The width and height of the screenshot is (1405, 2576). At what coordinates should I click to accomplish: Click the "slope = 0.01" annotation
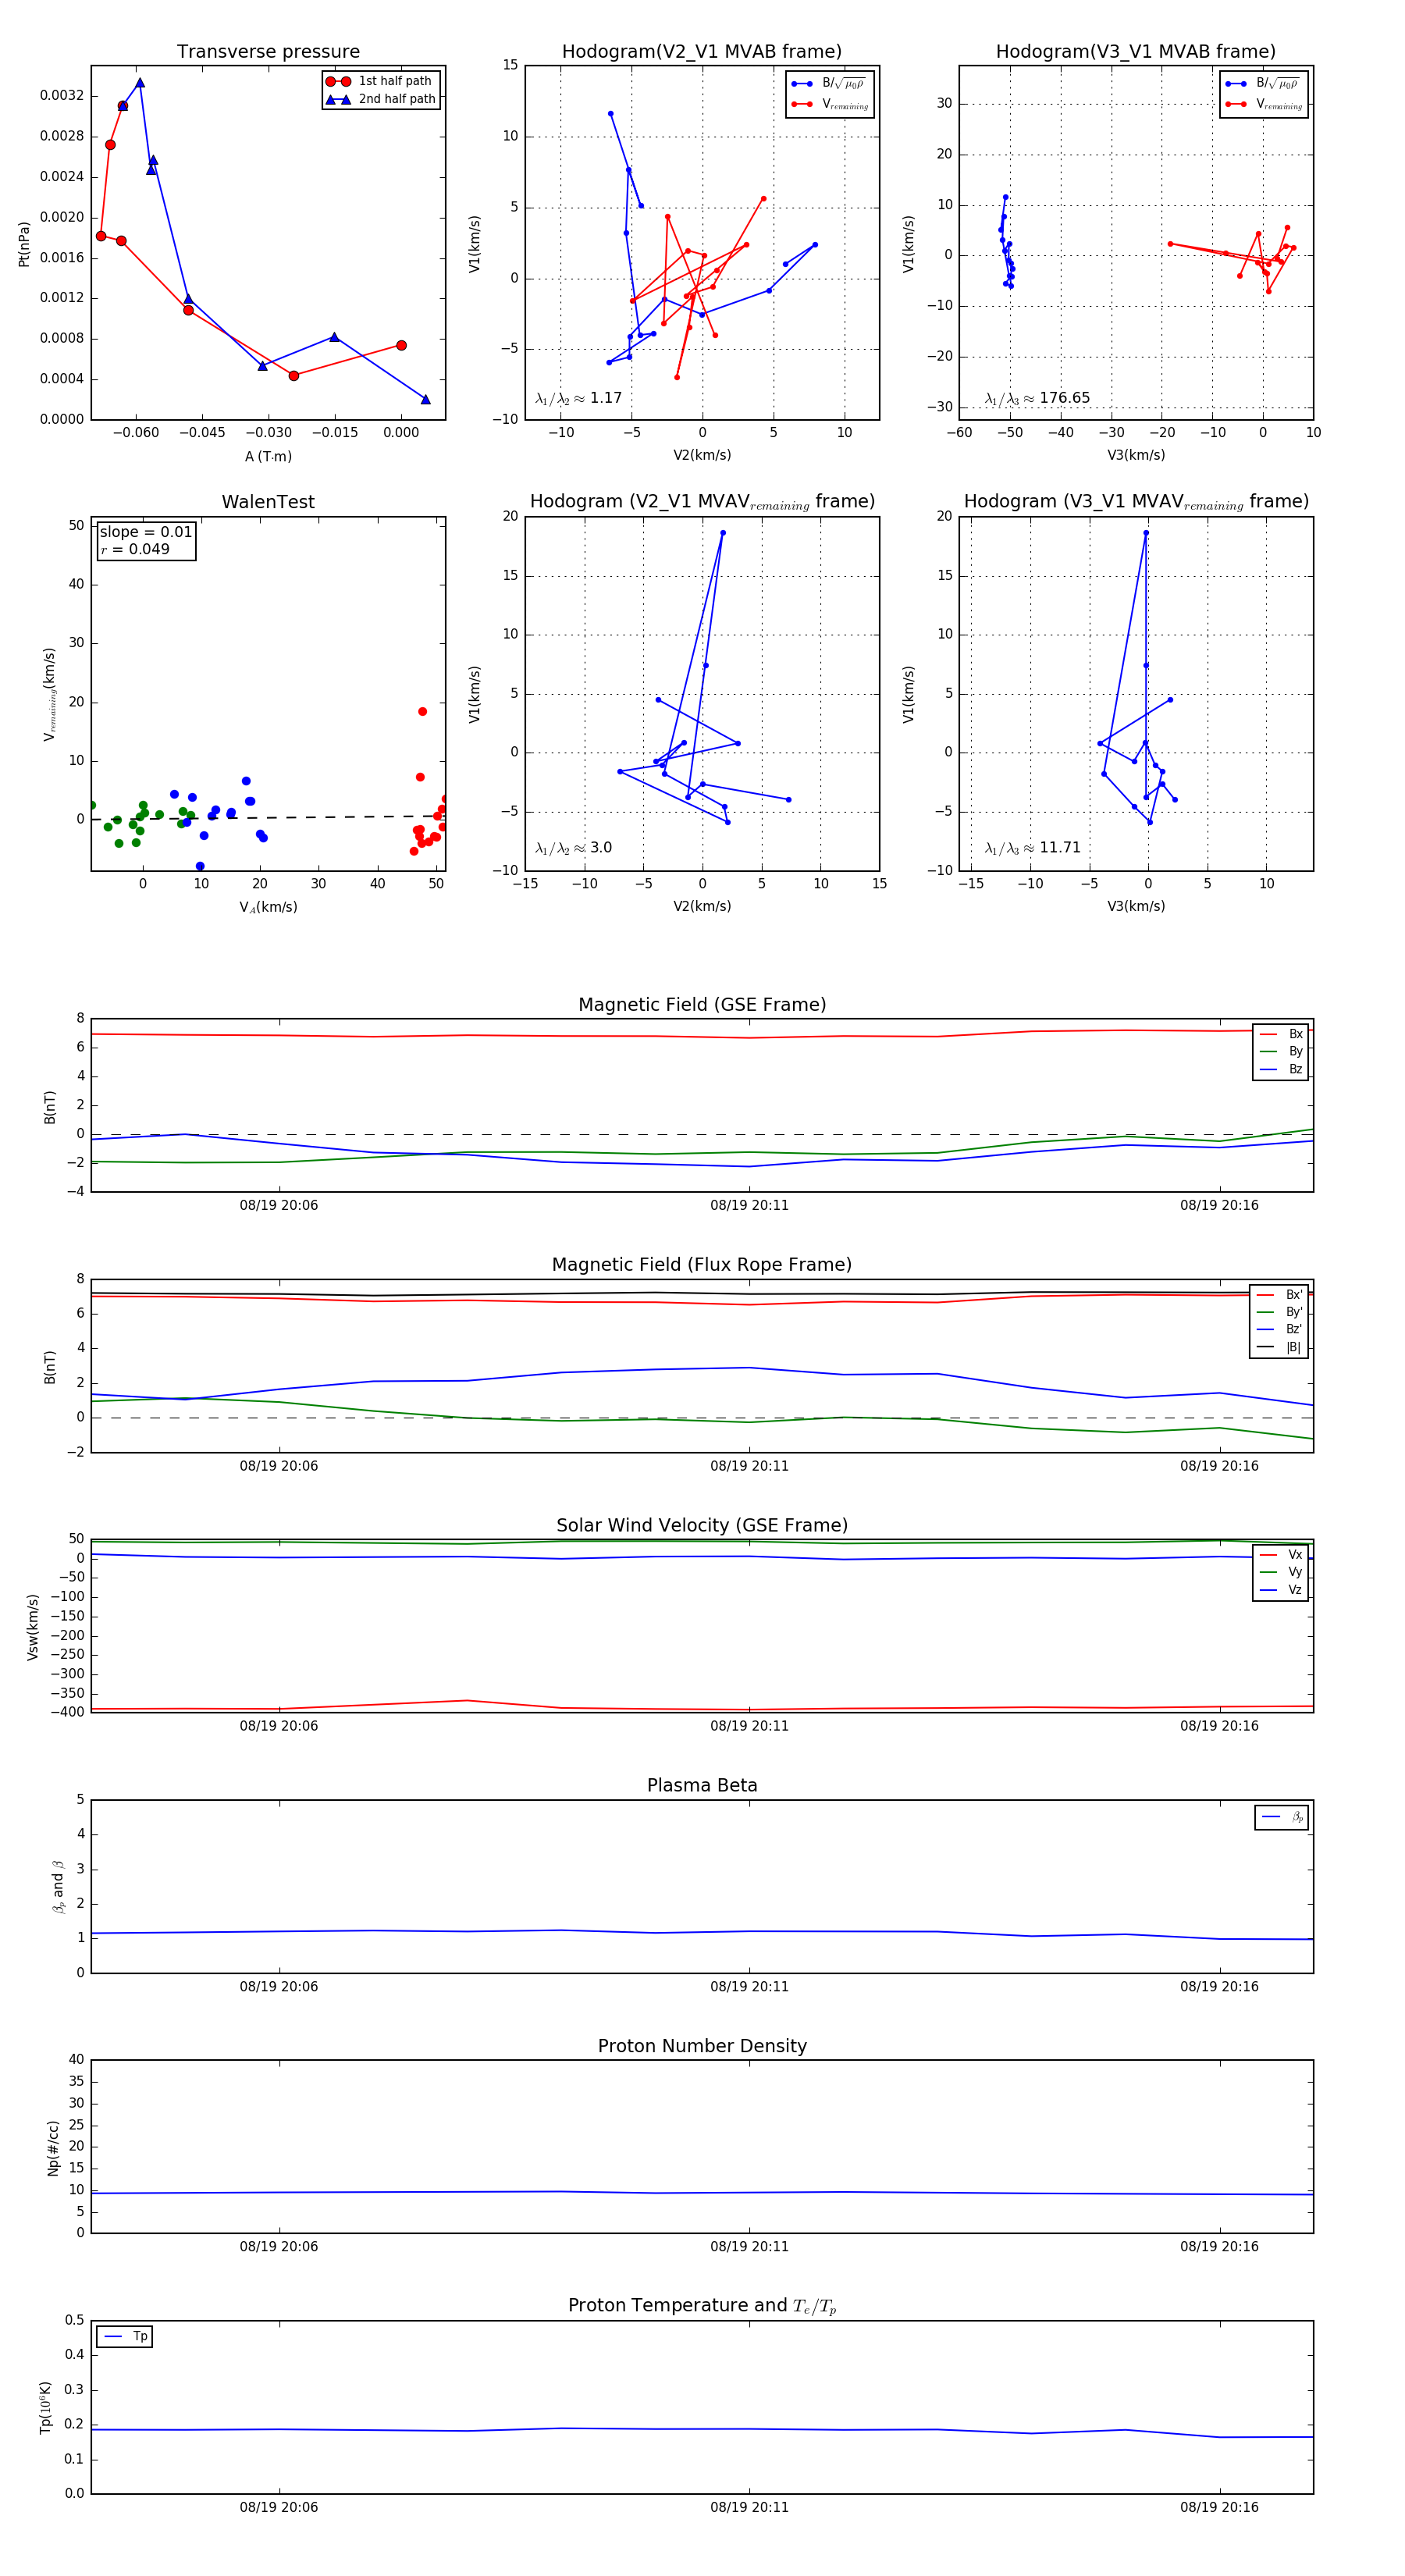point(146,532)
